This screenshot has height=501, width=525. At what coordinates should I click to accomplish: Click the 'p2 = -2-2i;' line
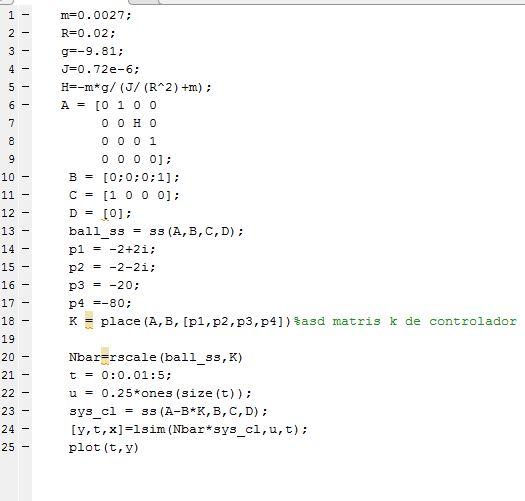(x=112, y=267)
